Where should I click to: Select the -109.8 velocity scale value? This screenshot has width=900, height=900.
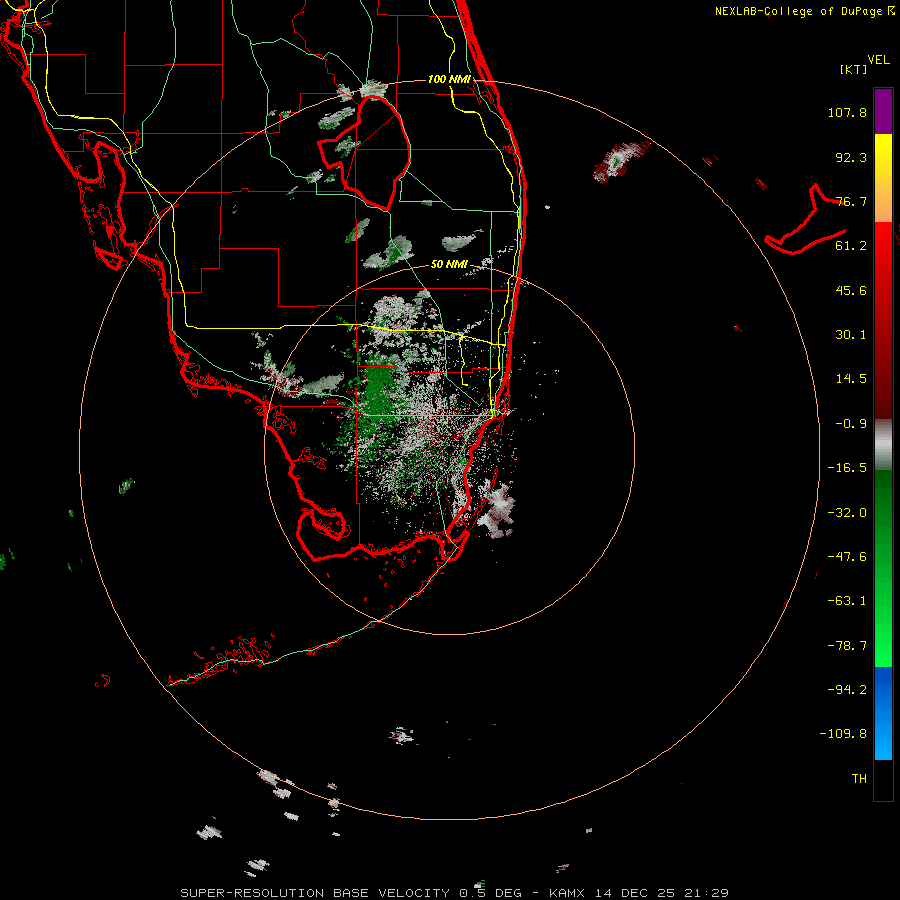tap(843, 734)
